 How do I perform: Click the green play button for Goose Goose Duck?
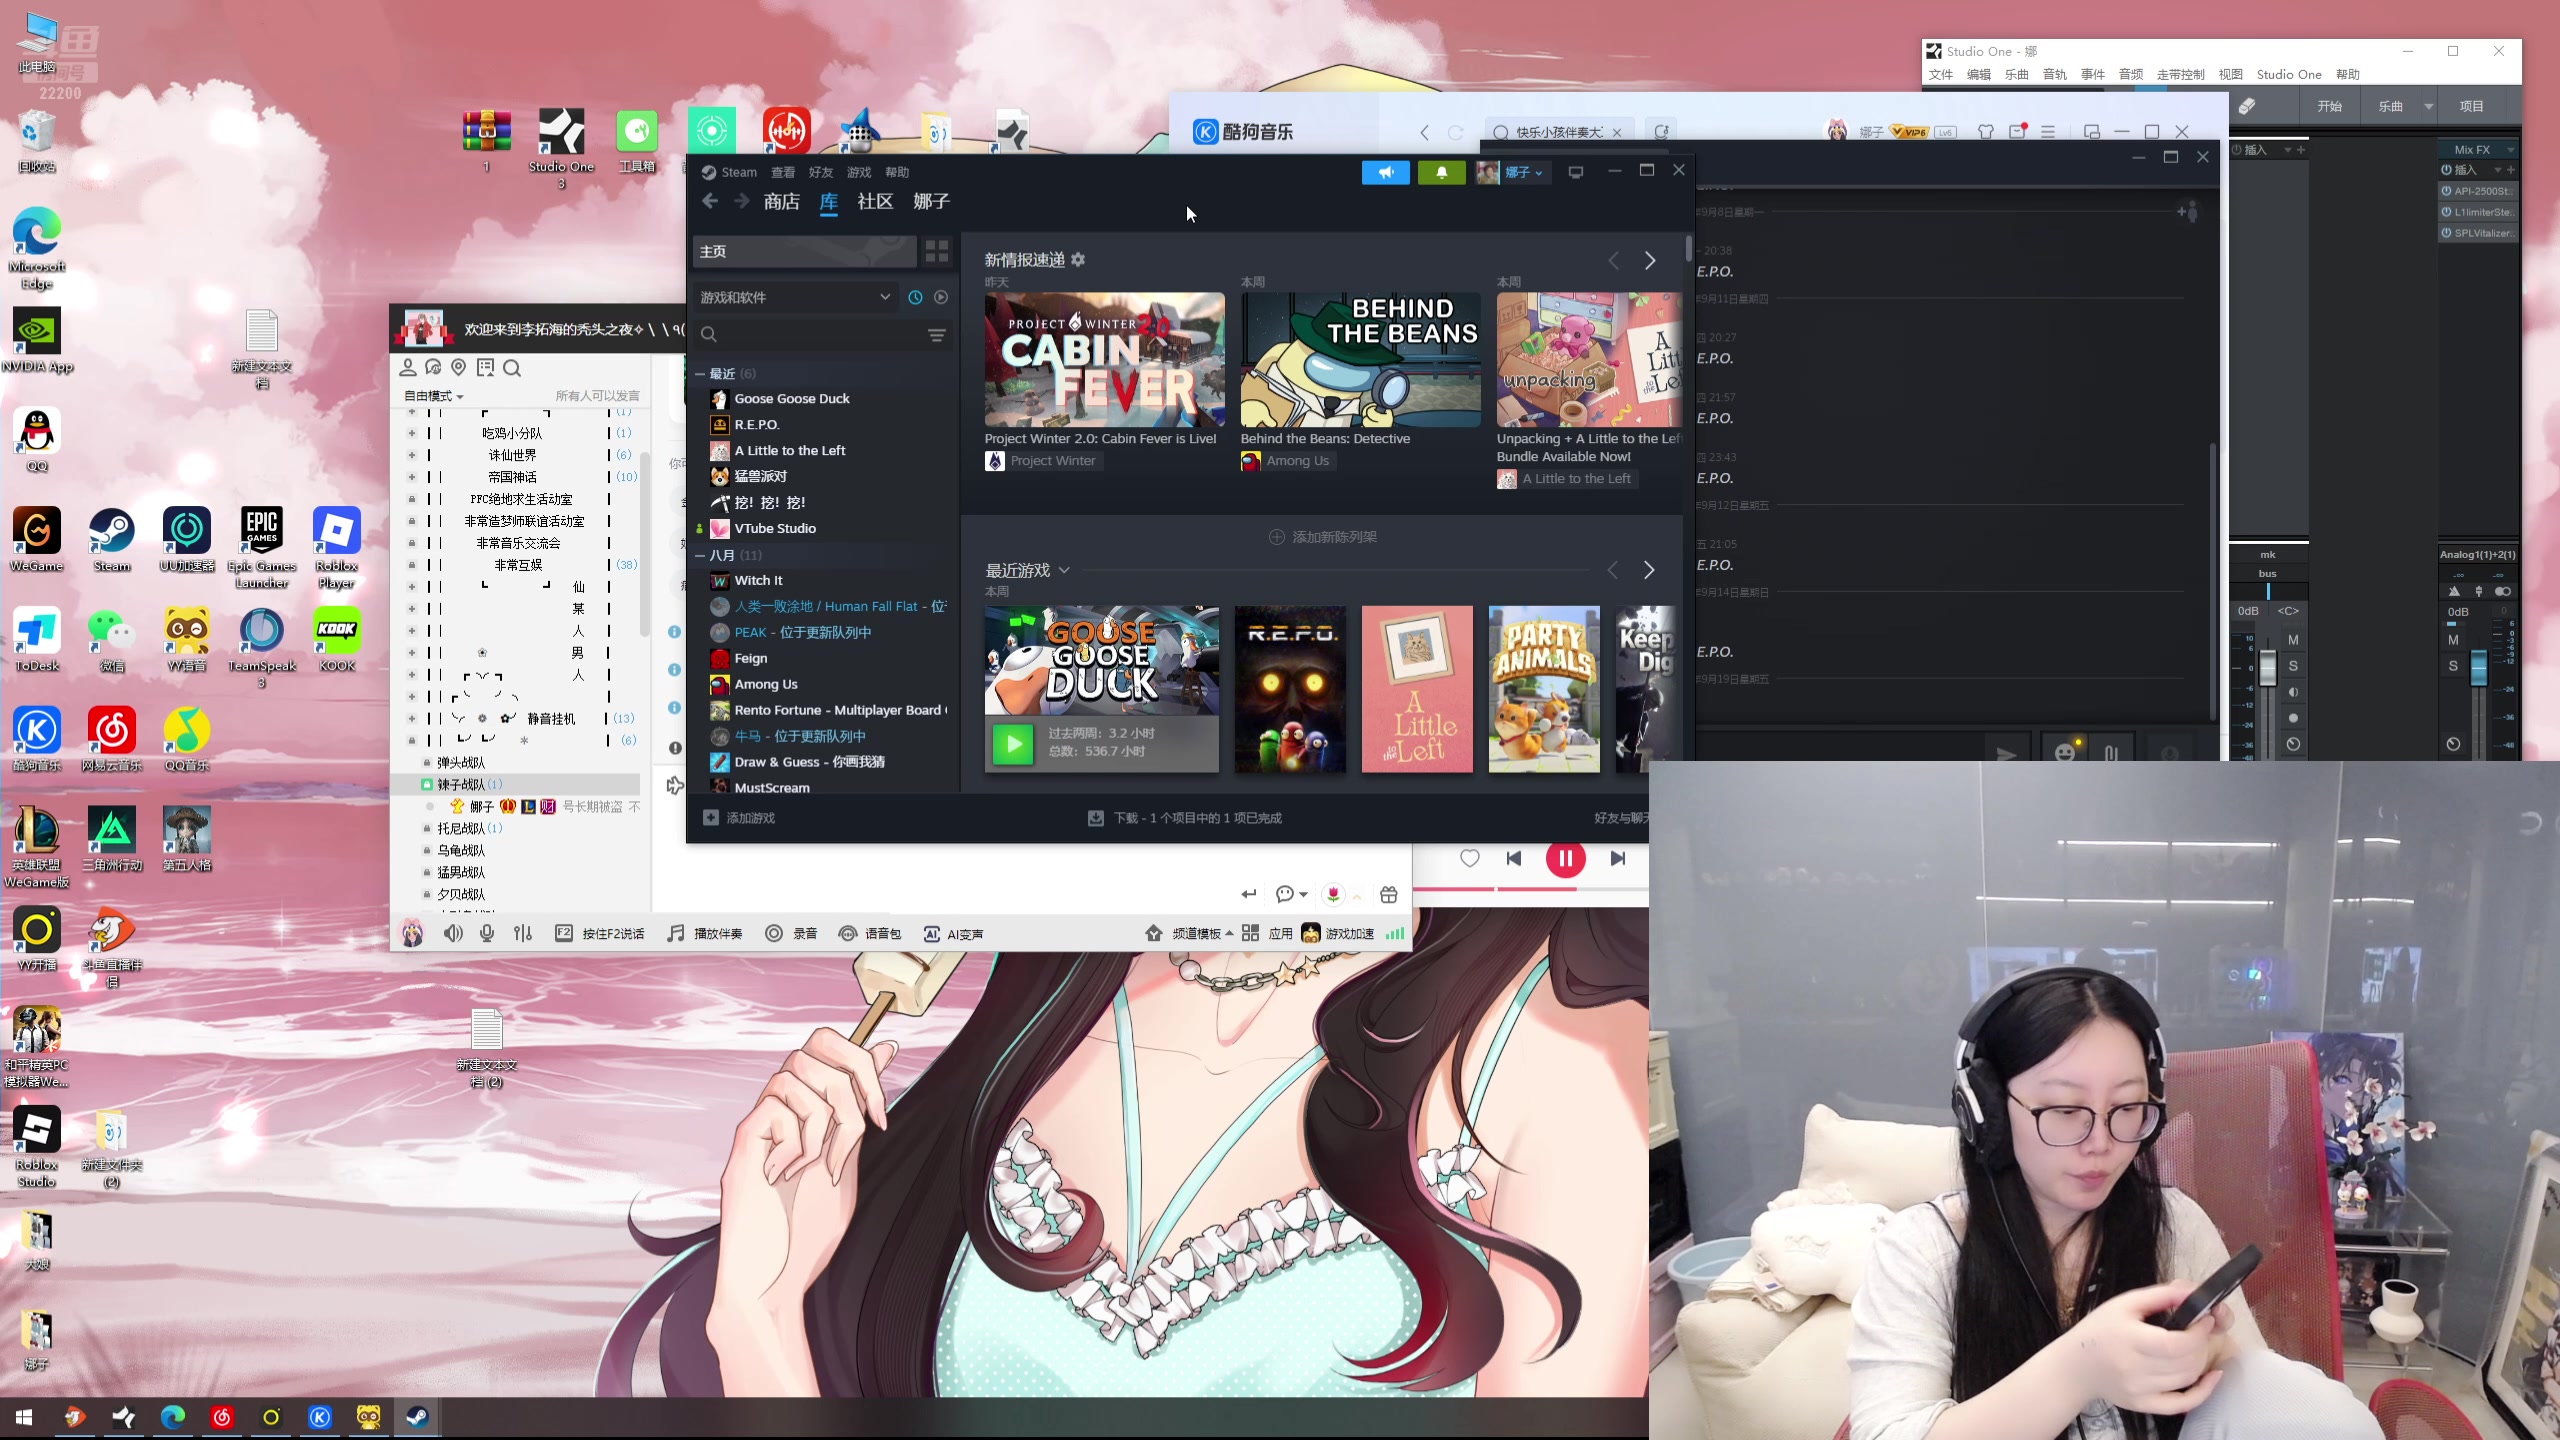point(1012,743)
